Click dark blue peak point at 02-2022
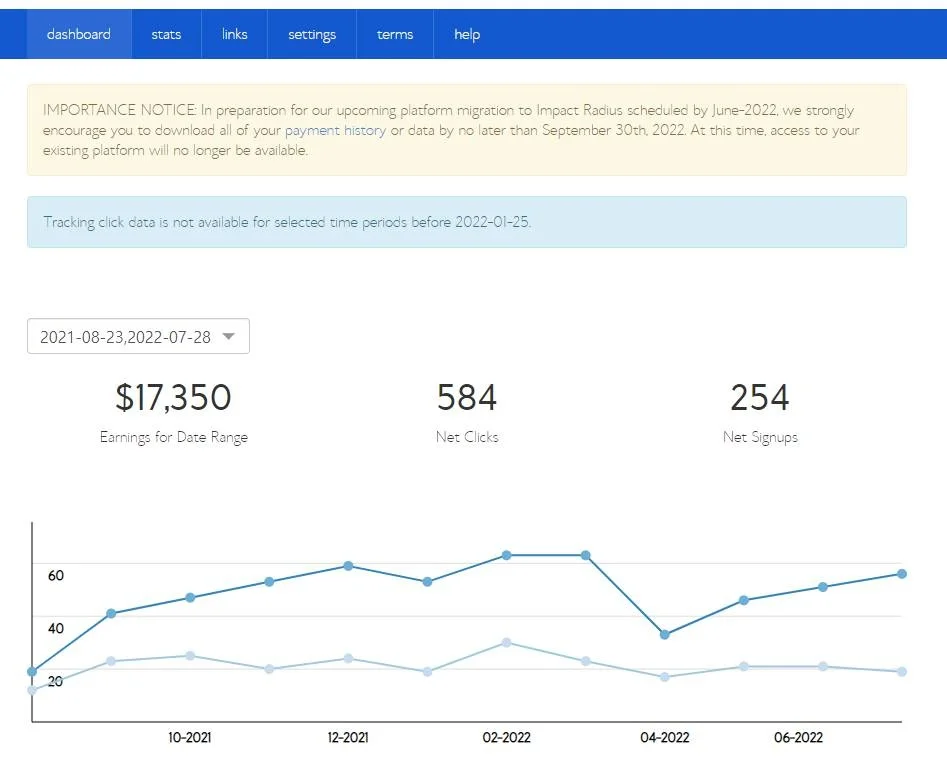Image resolution: width=947 pixels, height=765 pixels. [x=507, y=555]
